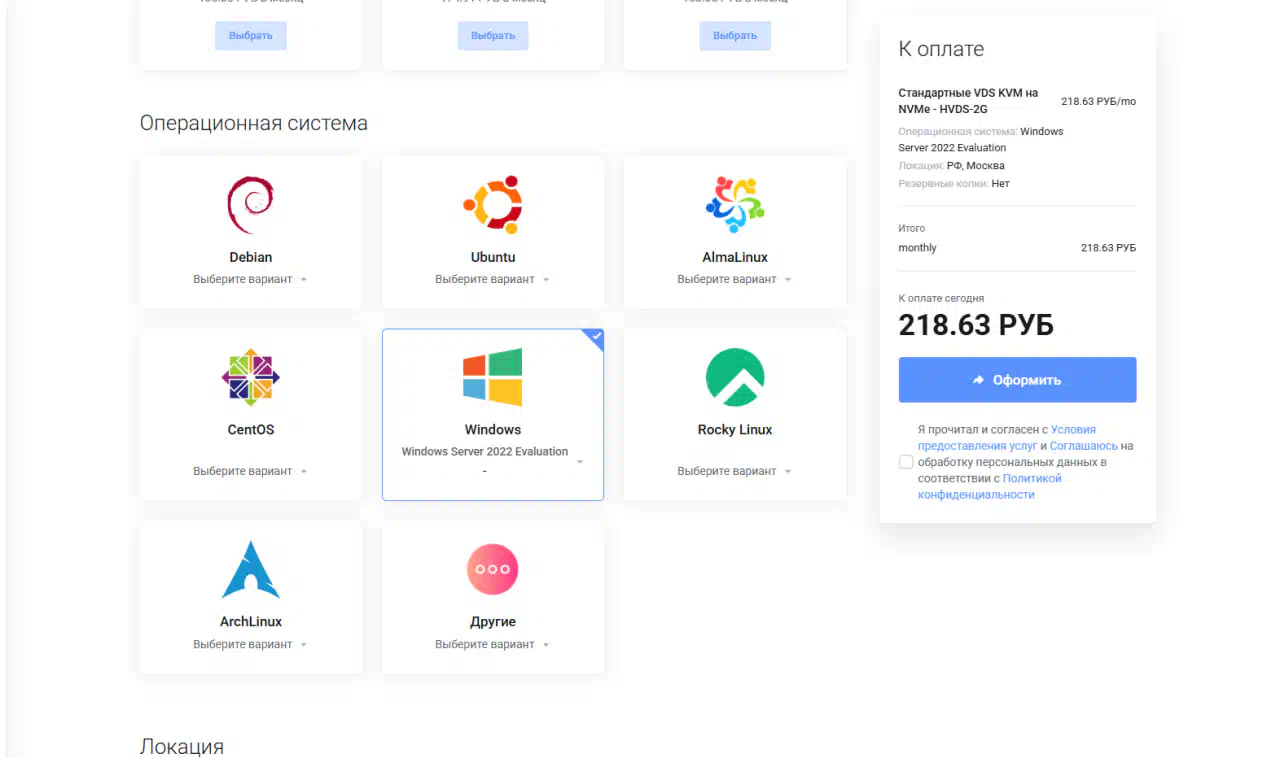The image size is (1280, 758).
Task: Click the Резервные копии: Нет line
Action: point(954,184)
